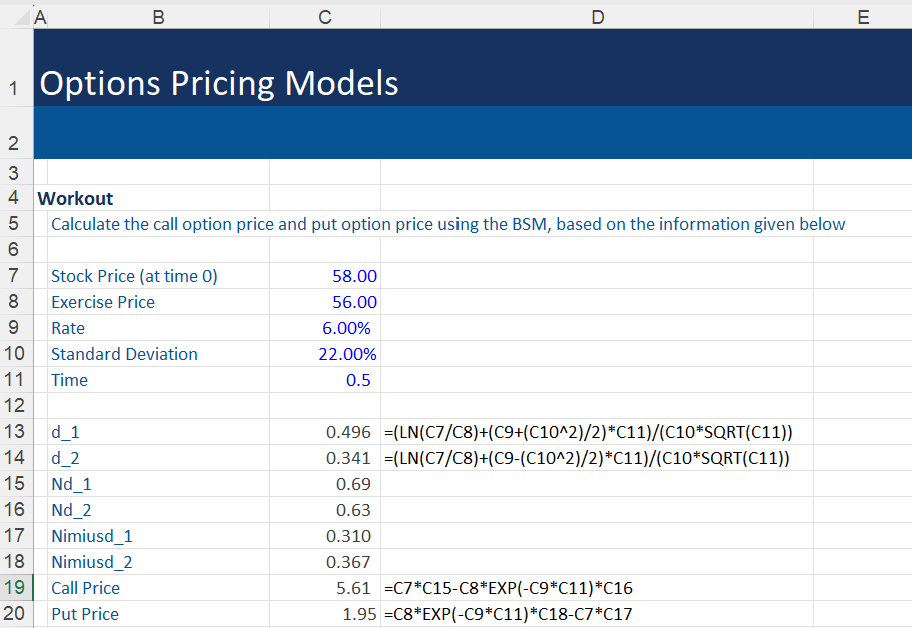Select the d_1 formula in column D
The height and width of the screenshot is (628, 912).
(x=597, y=432)
